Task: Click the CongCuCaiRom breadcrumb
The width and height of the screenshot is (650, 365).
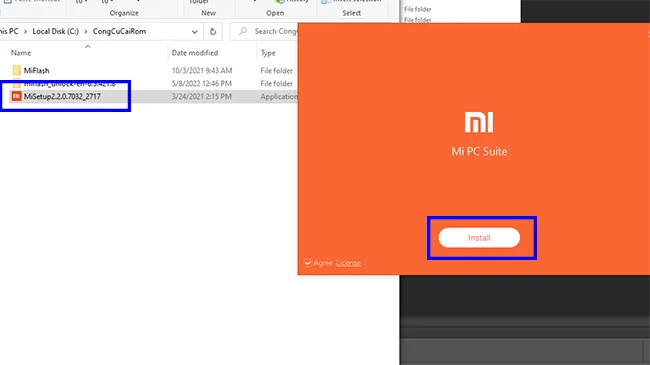Action: point(119,31)
